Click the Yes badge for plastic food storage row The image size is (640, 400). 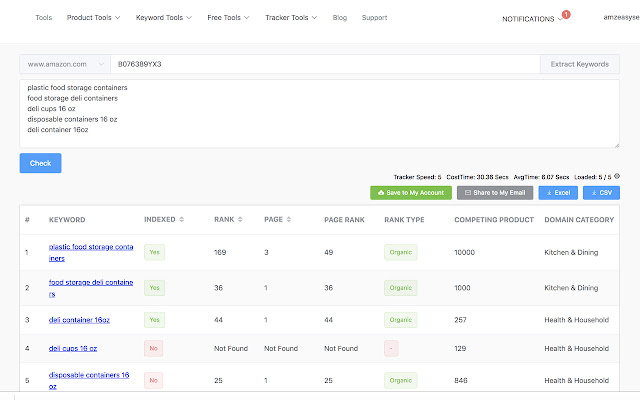[154, 252]
